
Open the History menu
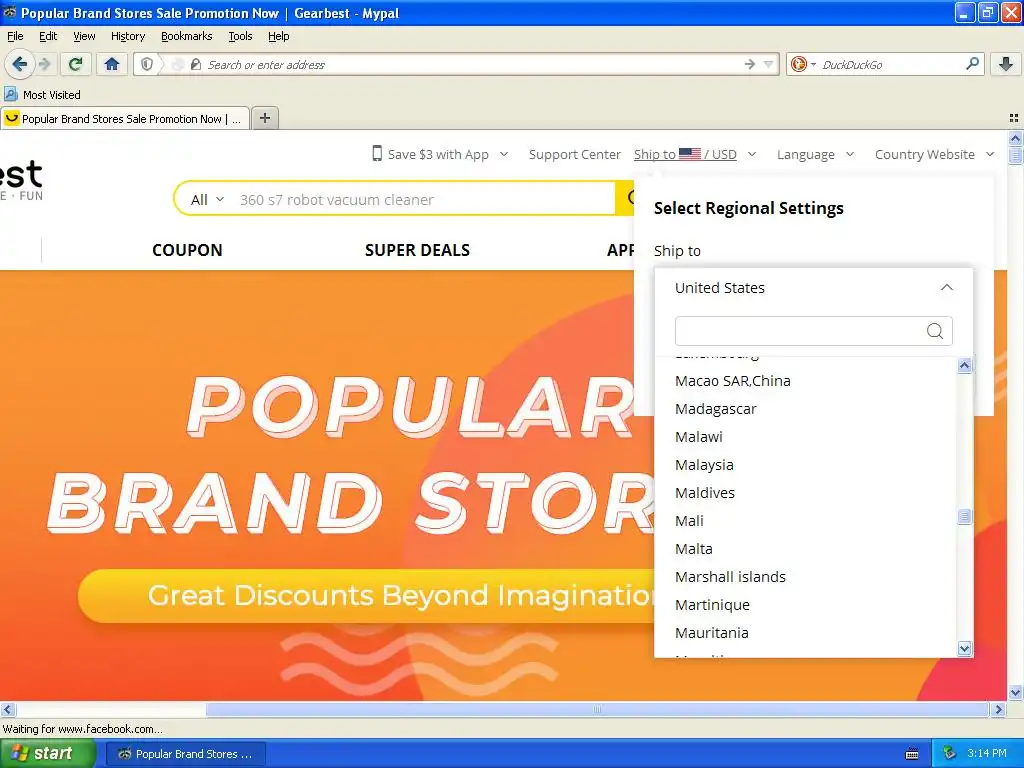[x=127, y=36]
